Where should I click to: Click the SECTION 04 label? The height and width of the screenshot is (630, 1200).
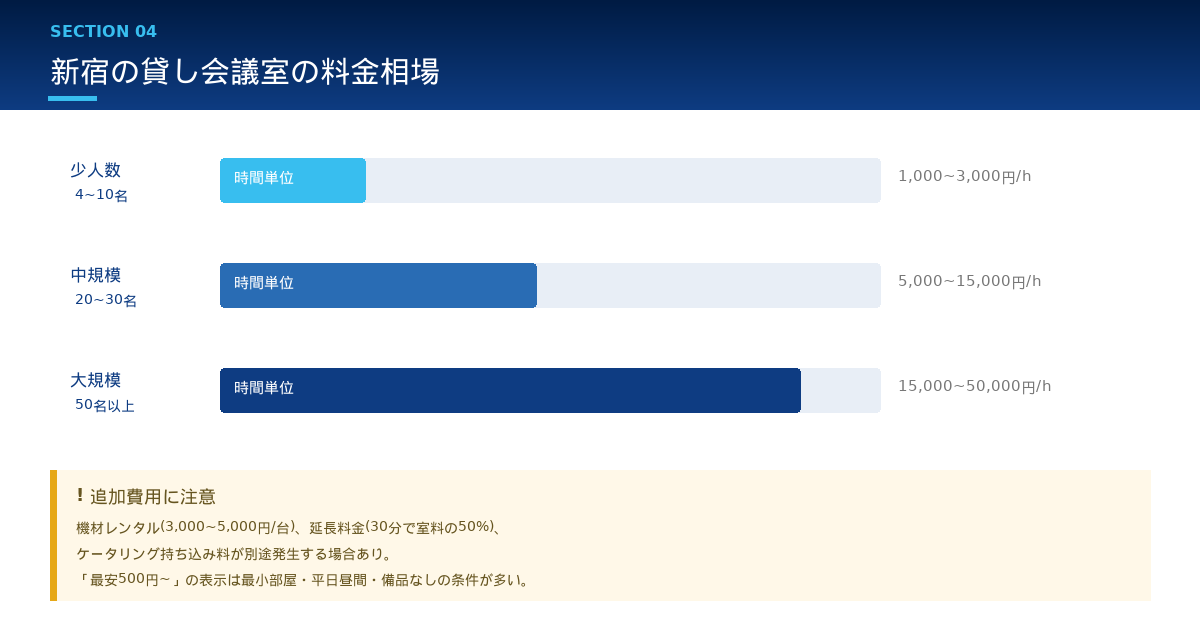click(103, 31)
